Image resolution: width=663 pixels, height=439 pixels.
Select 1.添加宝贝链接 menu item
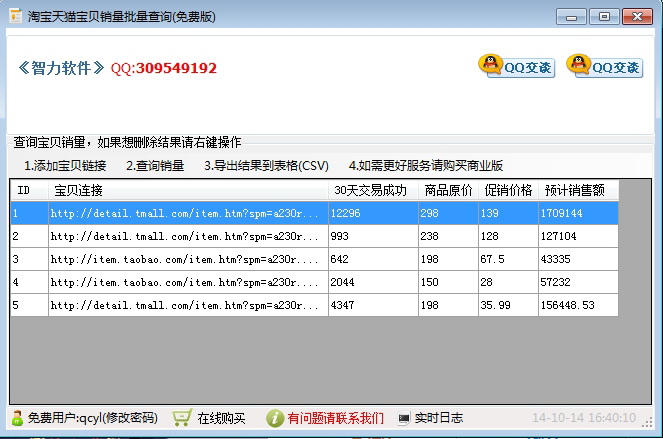click(x=65, y=165)
